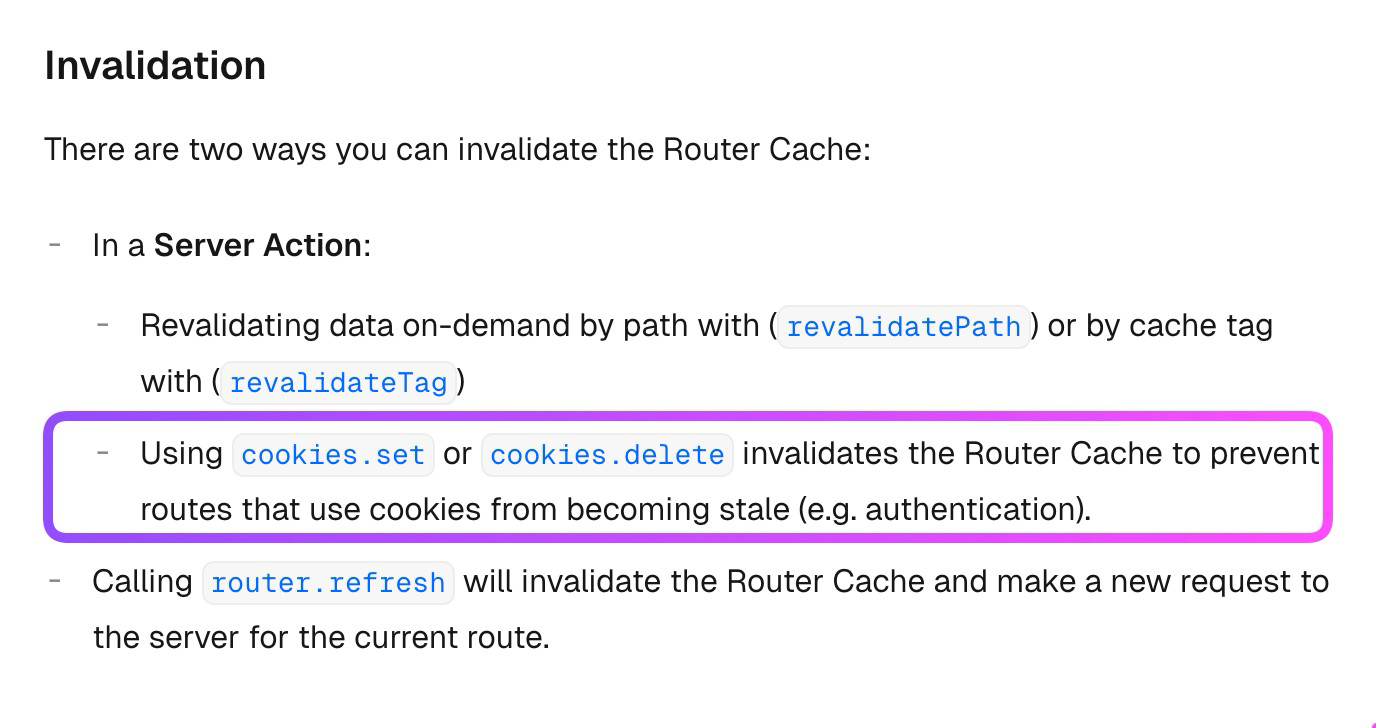
Task: Click the purple-pink highlight border around cookies item
Action: (688, 416)
